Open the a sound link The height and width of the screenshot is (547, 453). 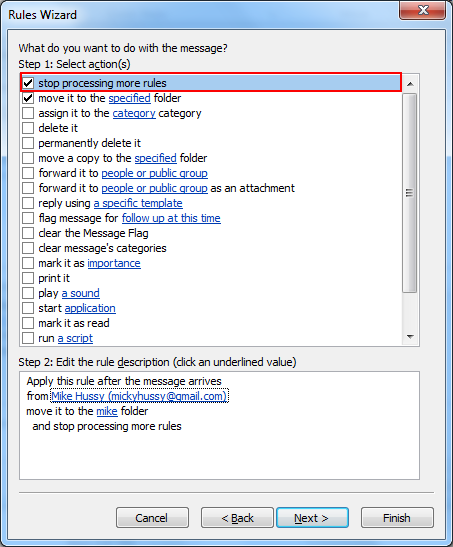tap(81, 293)
